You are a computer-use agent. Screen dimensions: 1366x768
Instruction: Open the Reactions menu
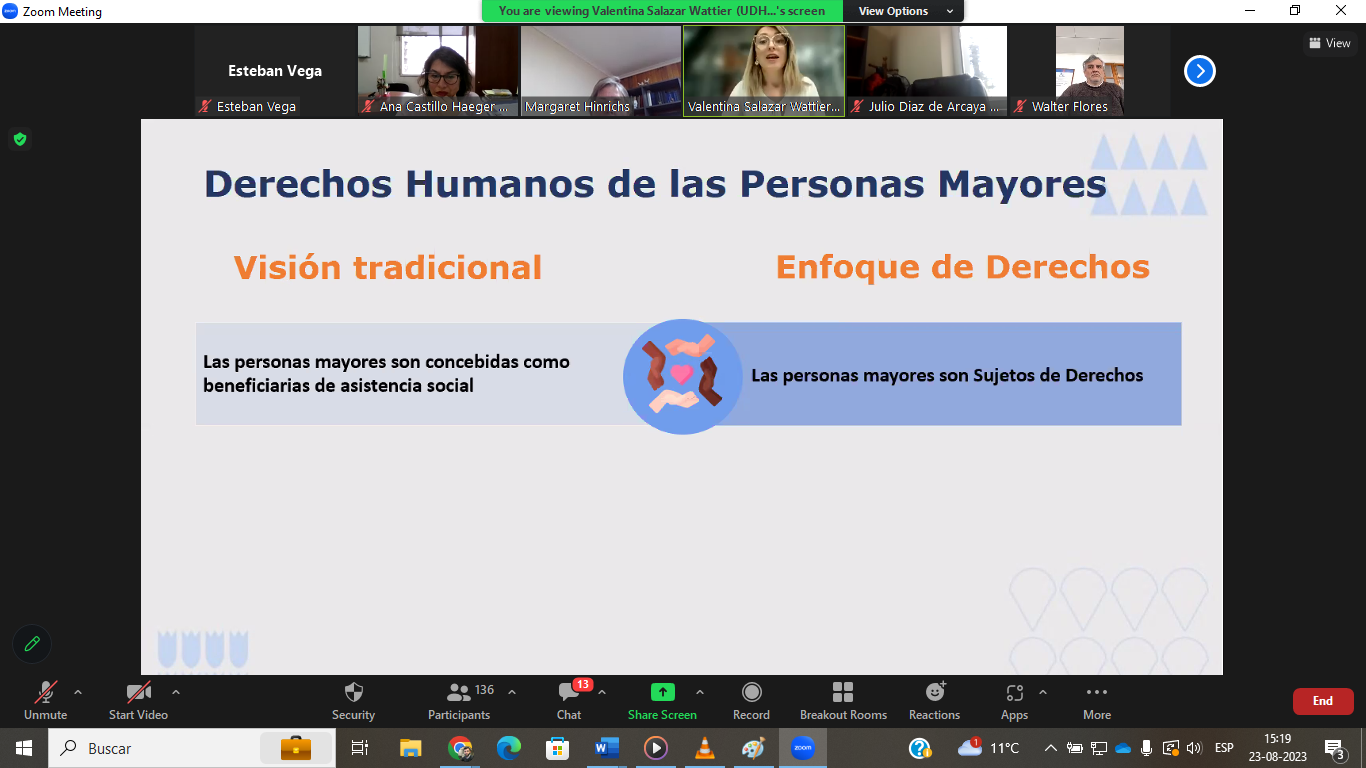(934, 700)
